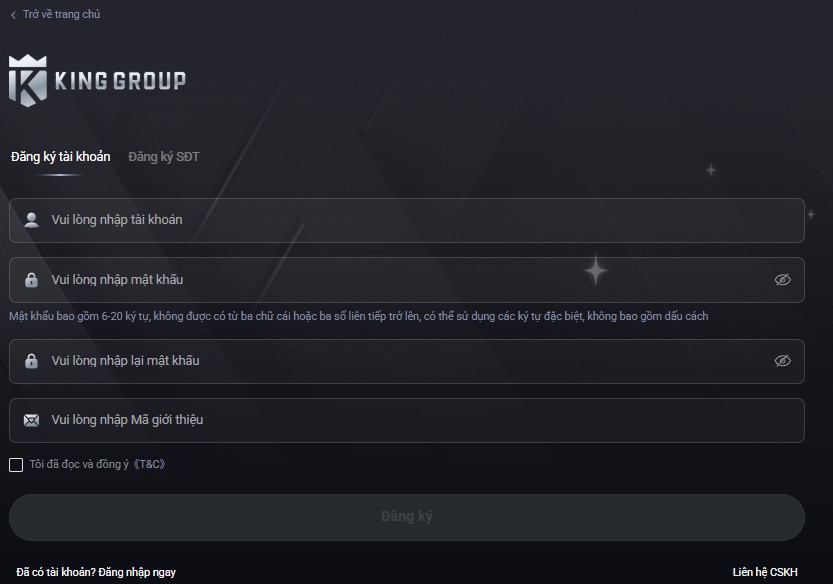Open the Đăng nhập ngay login link
The image size is (833, 584).
point(137,572)
